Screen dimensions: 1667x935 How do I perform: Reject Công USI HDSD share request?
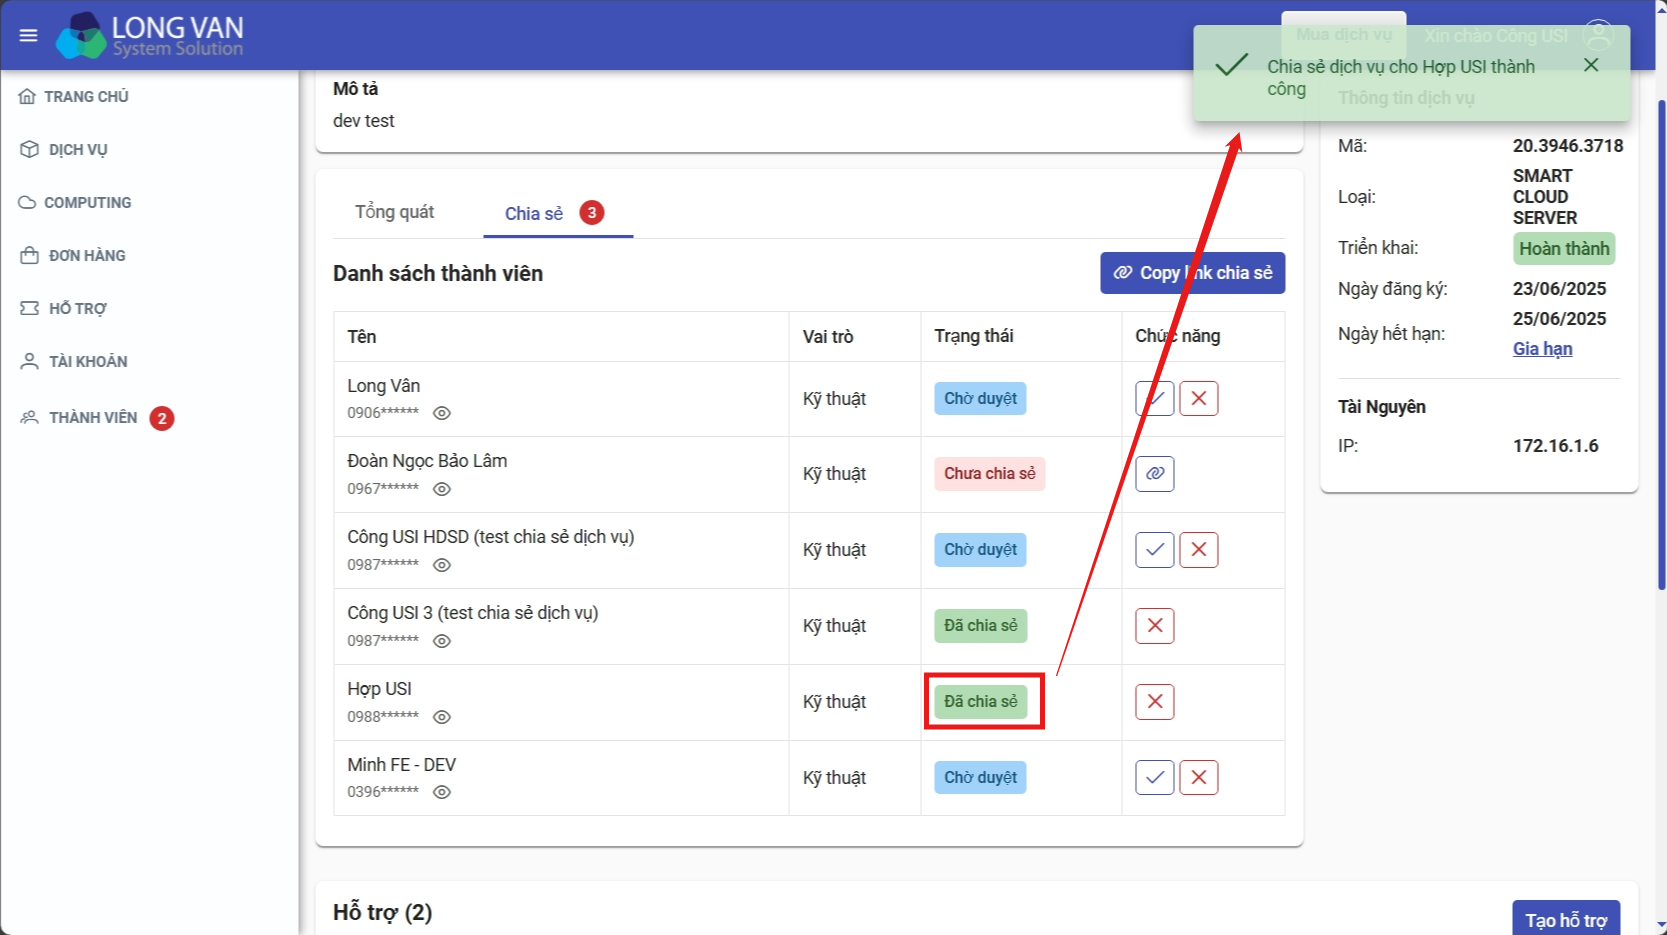point(1198,549)
